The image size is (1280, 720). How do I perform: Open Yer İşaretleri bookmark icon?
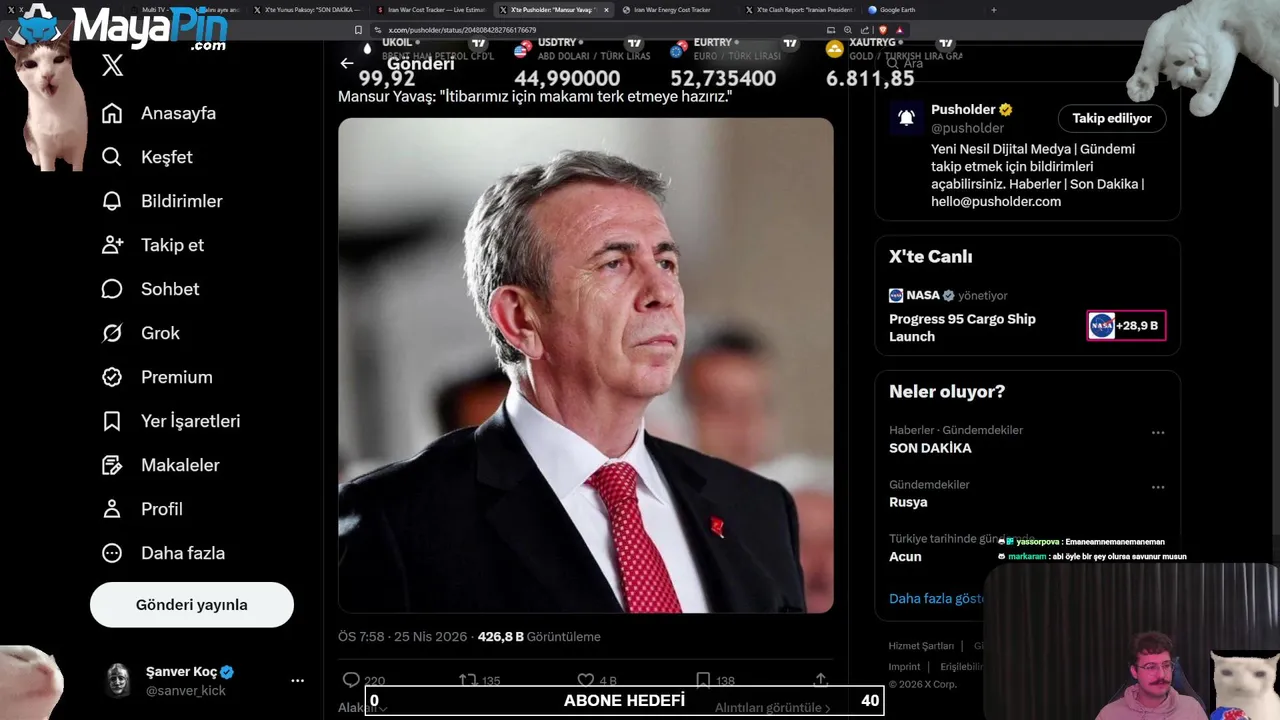[112, 421]
